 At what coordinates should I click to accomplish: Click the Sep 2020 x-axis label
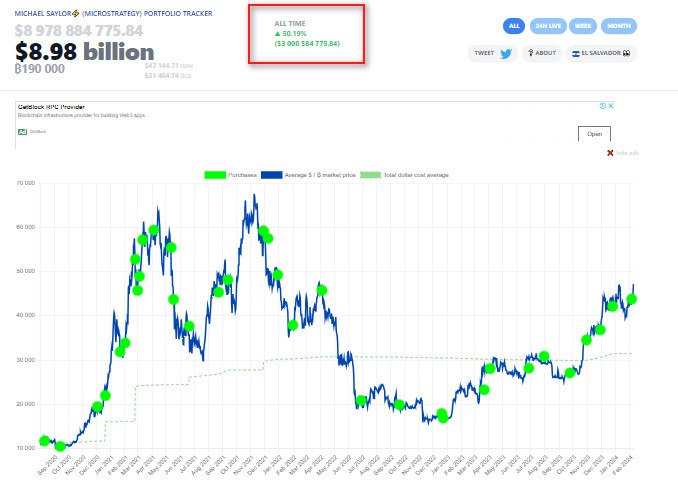pos(47,465)
